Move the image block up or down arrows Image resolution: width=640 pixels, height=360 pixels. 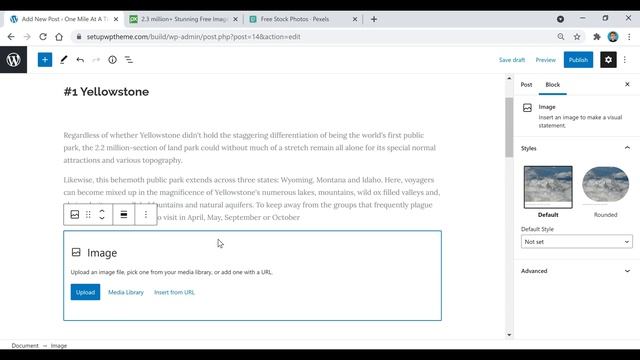pyautogui.click(x=102, y=214)
